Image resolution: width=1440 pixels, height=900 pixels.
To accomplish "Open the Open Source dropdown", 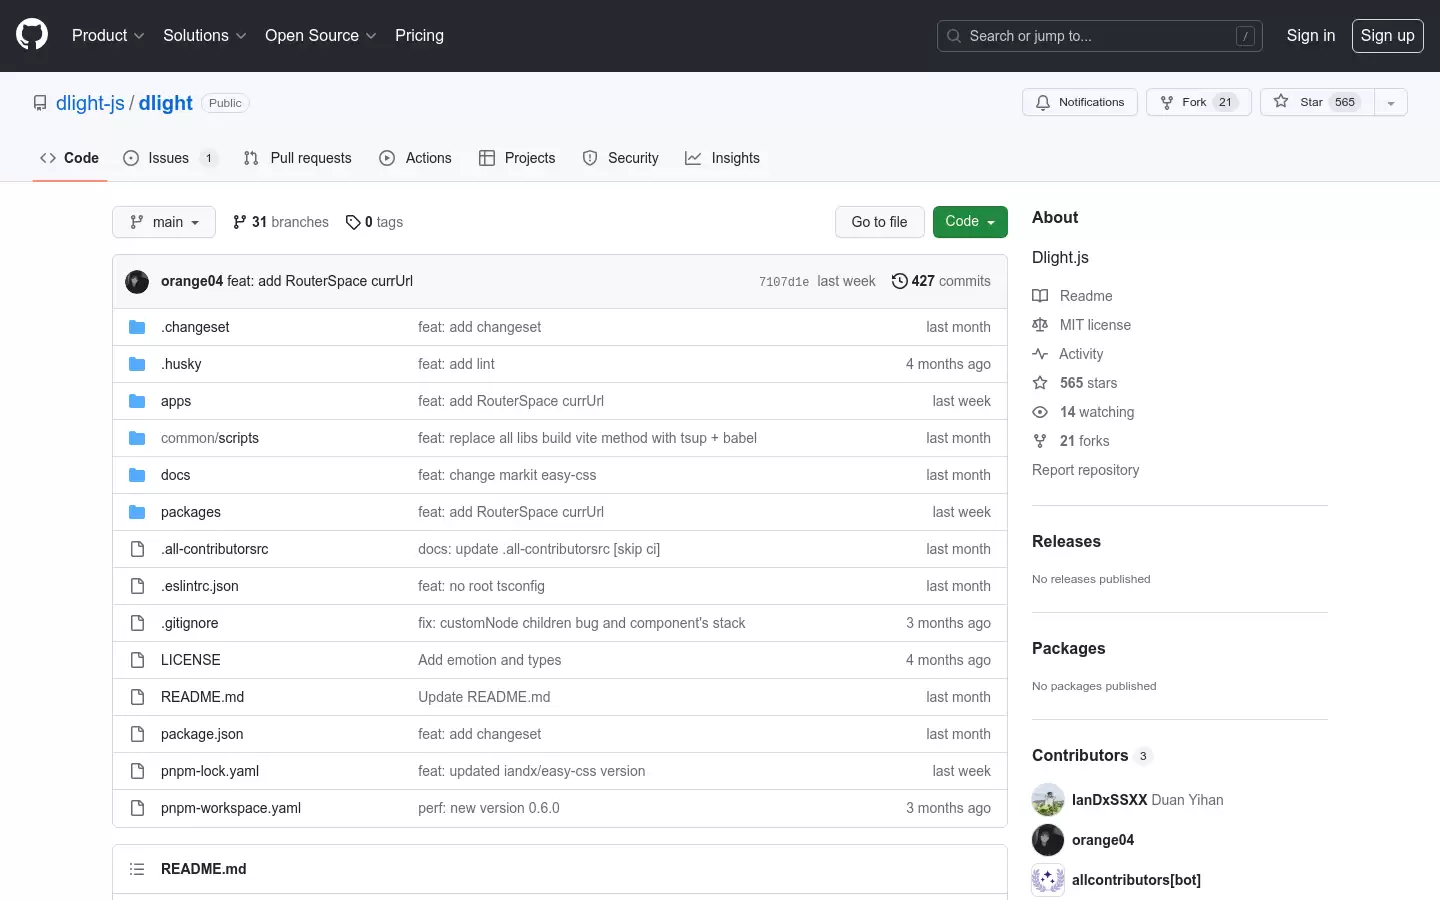I will (x=320, y=35).
